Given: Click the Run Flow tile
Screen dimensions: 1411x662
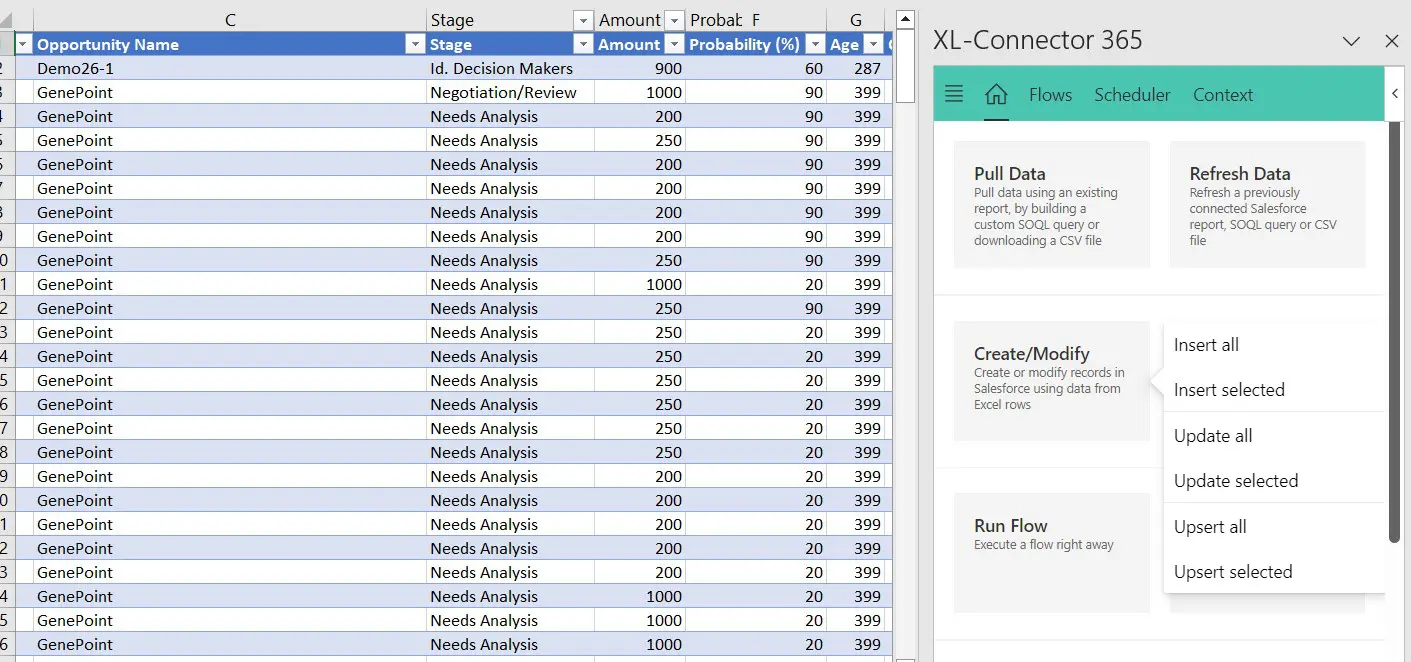Looking at the screenshot, I should coord(1051,551).
